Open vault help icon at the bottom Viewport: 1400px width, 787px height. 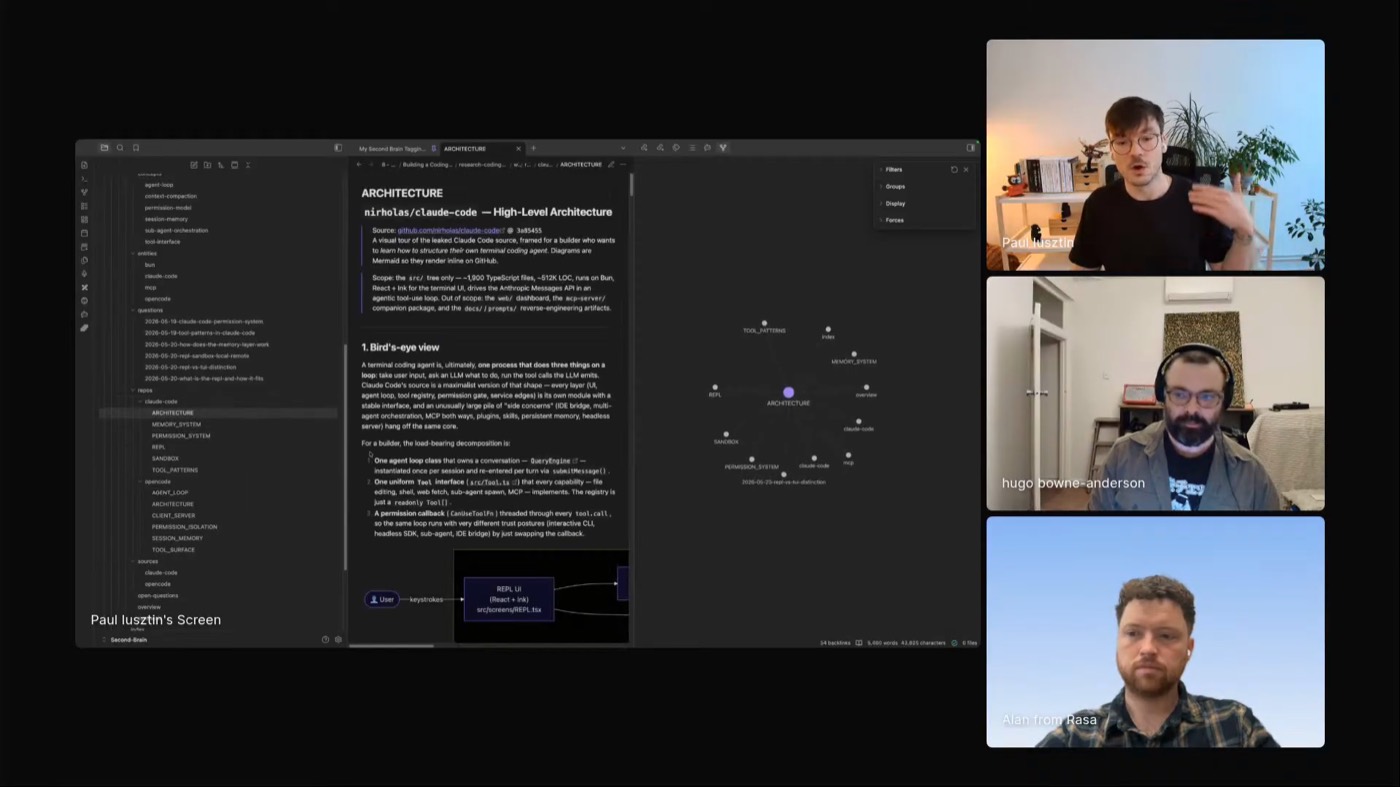click(x=325, y=639)
